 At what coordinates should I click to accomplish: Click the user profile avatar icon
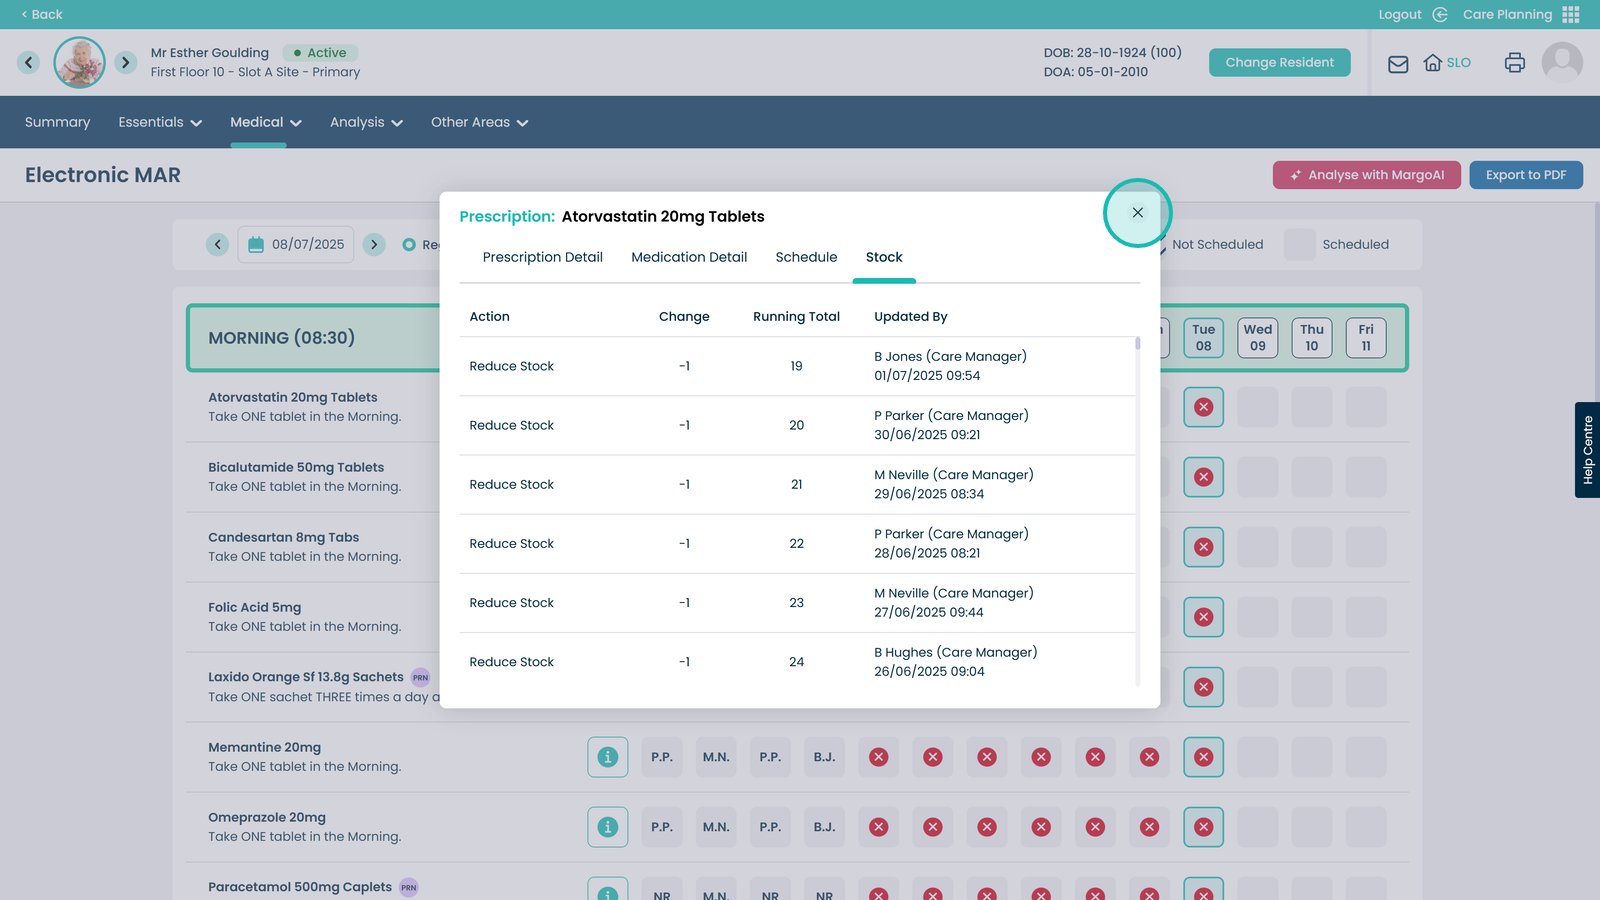pos(1561,63)
